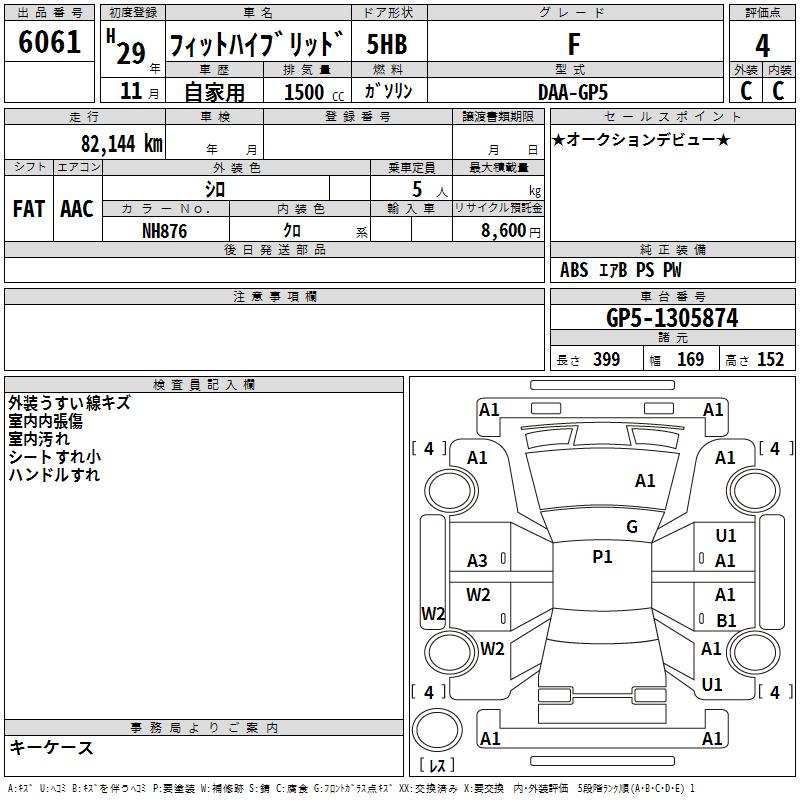The width and height of the screenshot is (800, 800).
Task: Click the sales point オークションデビュー text
Action: pyautogui.click(x=641, y=139)
